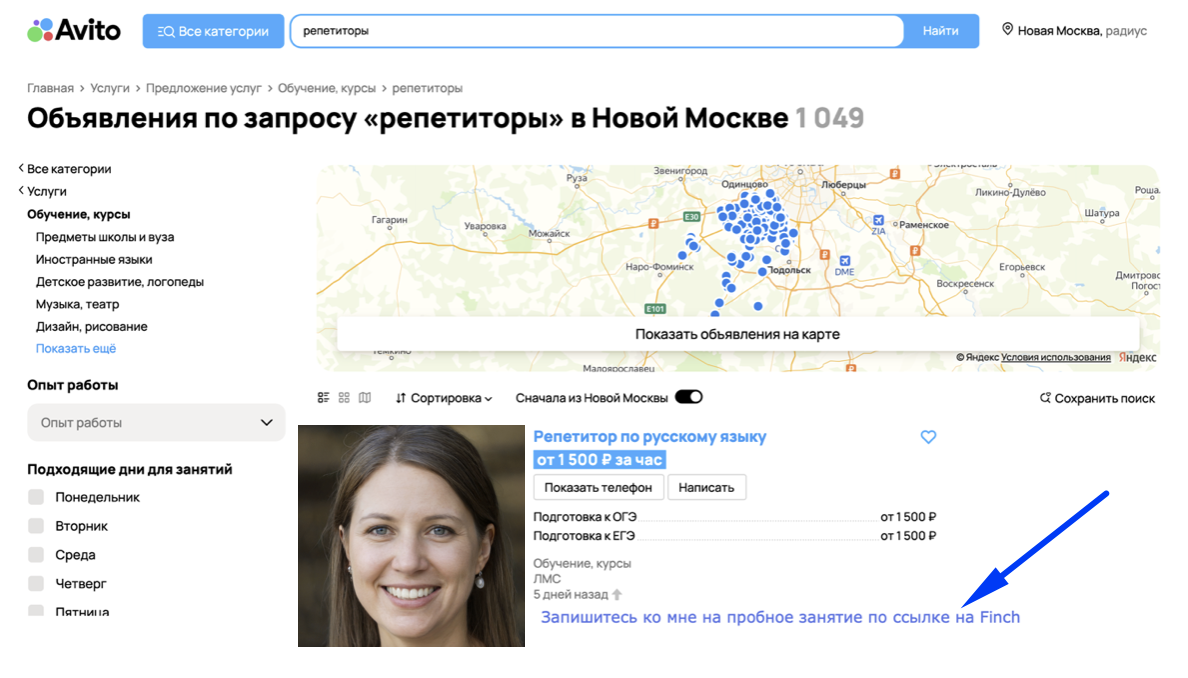Go to Предметы школы и вуза category
Image resolution: width=1188 pixels, height=678 pixels.
point(105,237)
